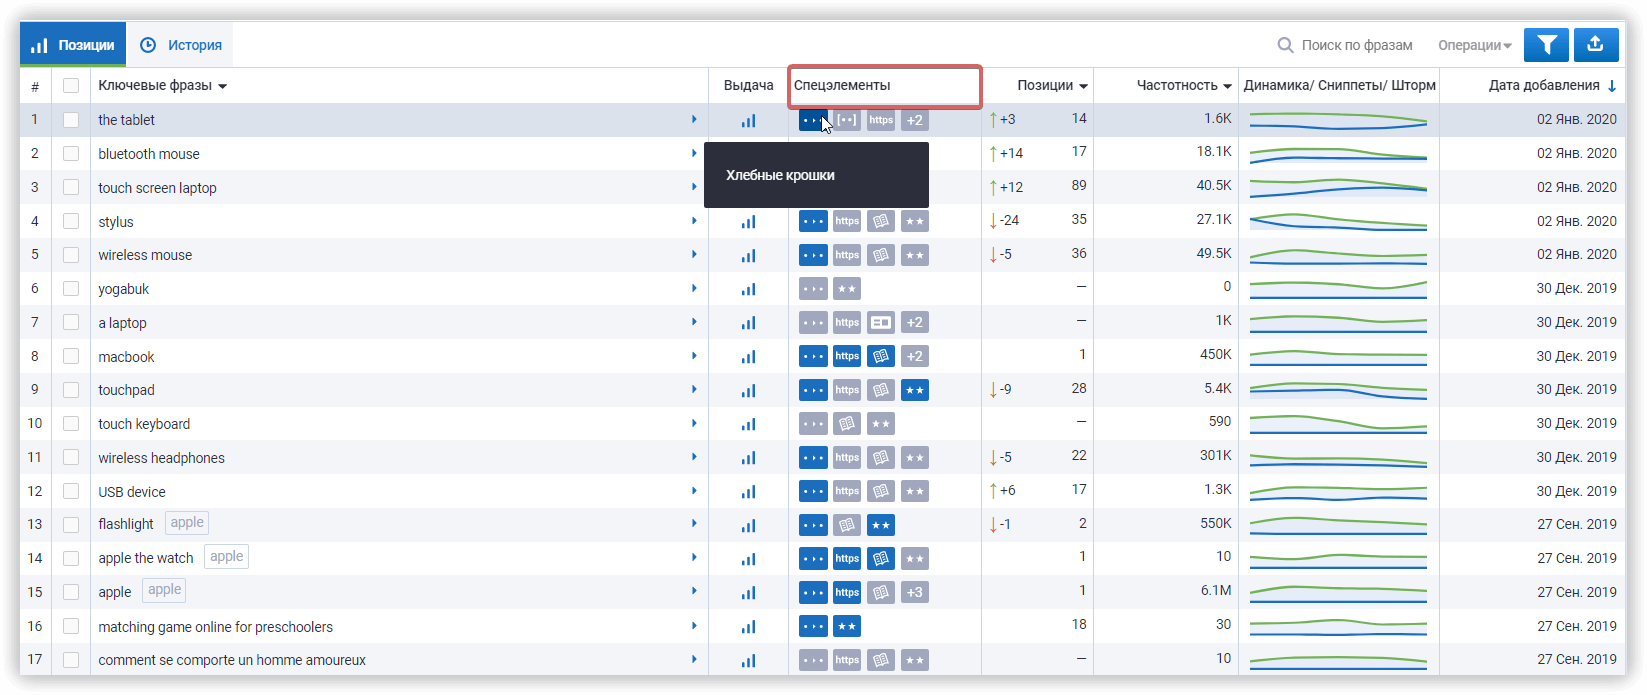Open the Операции dropdown menu

tap(1474, 45)
